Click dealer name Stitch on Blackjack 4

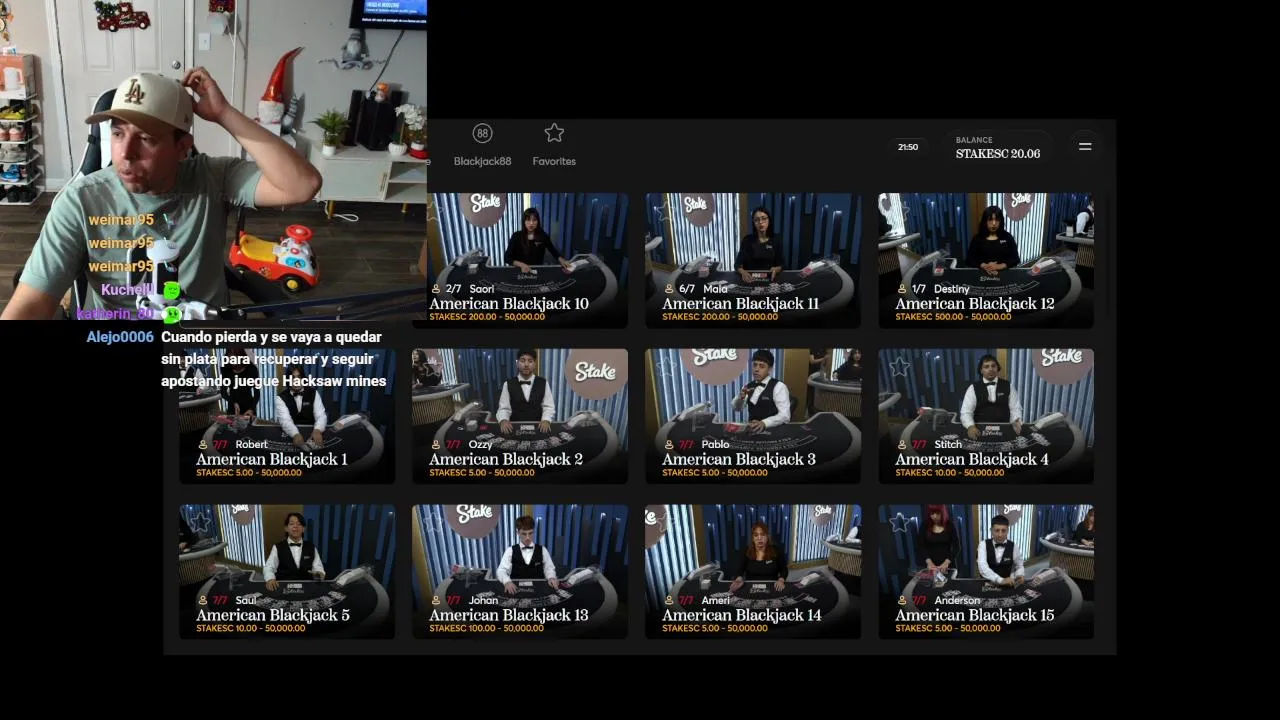coord(949,444)
